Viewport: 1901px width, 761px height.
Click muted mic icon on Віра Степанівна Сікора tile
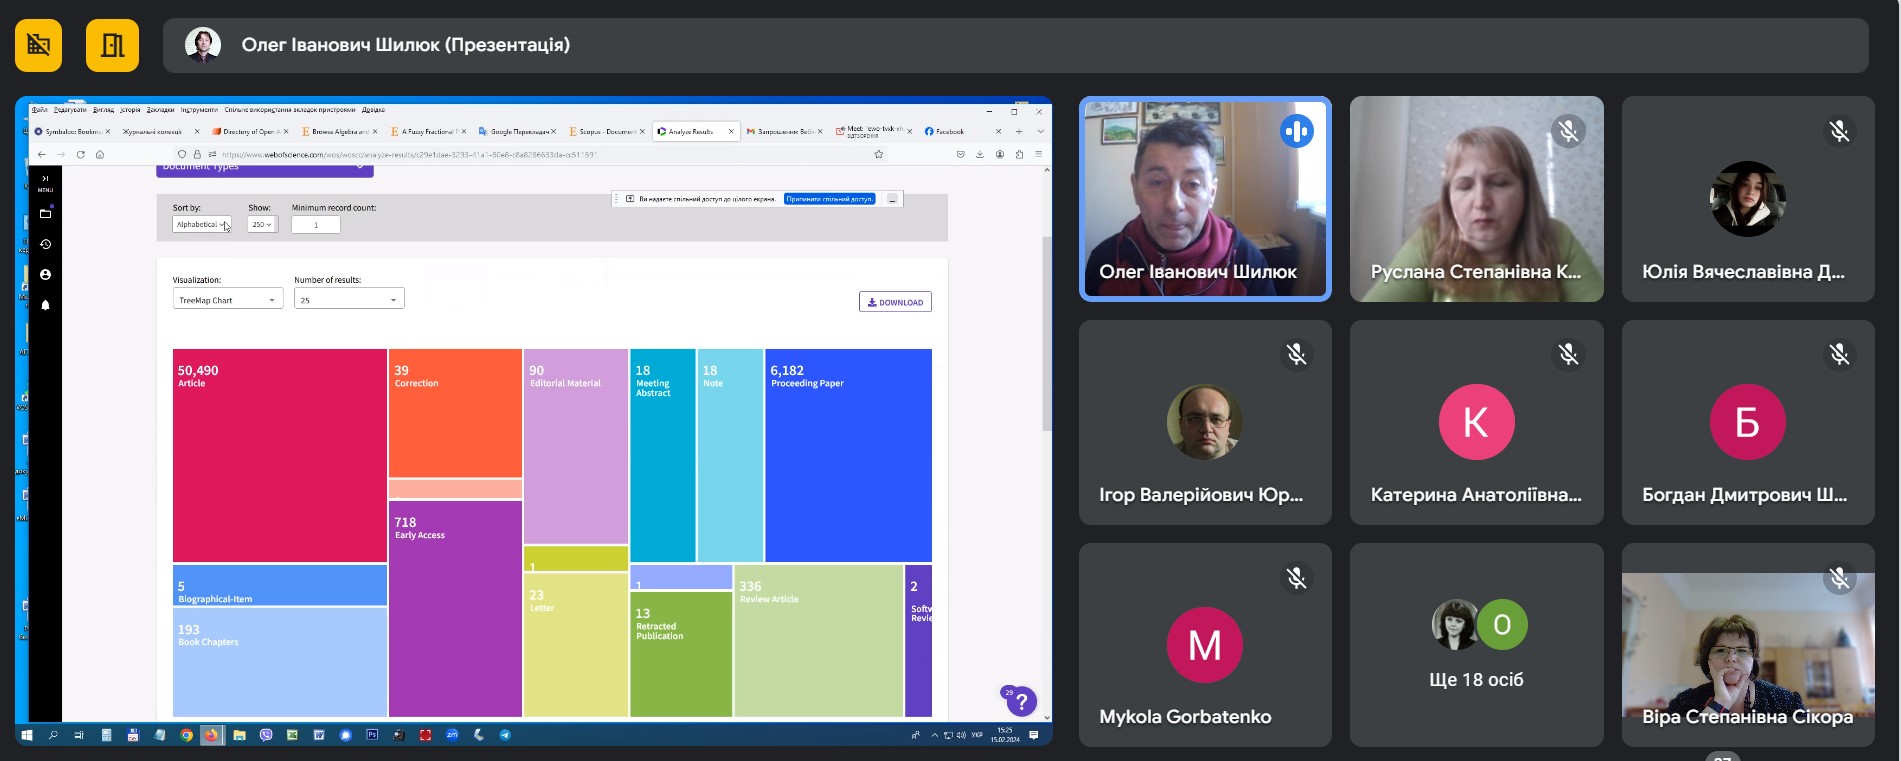[1839, 578]
